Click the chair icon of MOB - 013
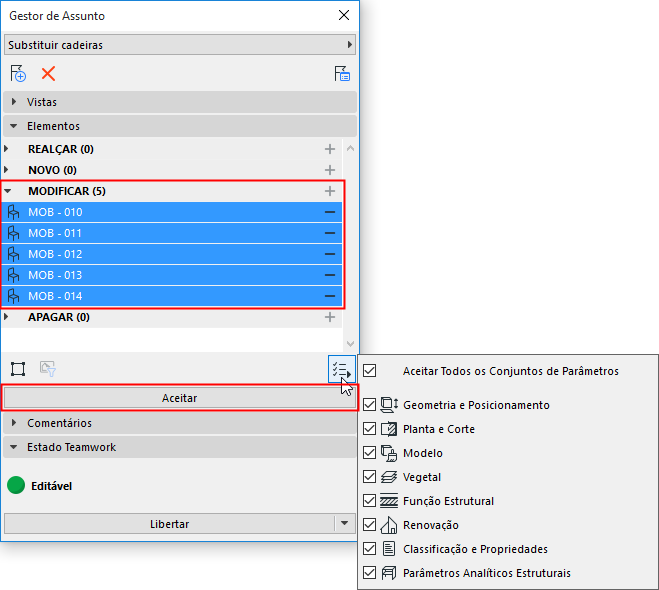 [13, 275]
